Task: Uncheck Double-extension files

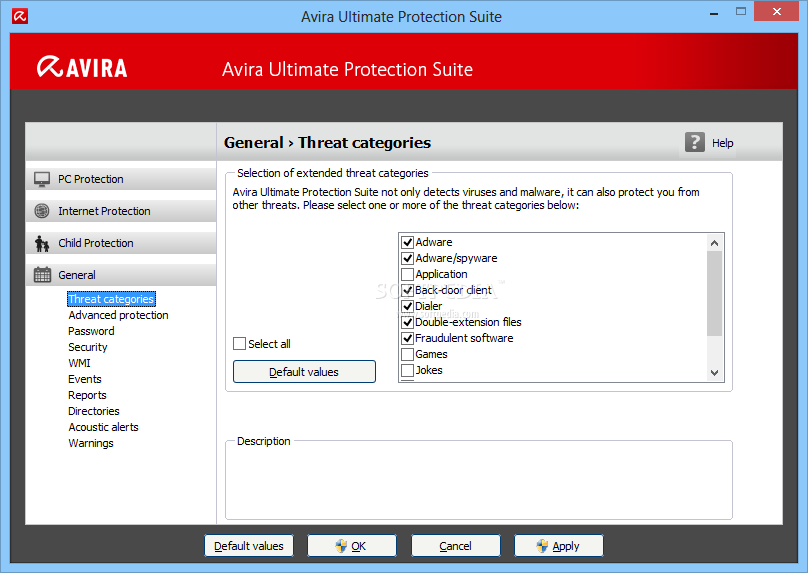Action: coord(408,322)
